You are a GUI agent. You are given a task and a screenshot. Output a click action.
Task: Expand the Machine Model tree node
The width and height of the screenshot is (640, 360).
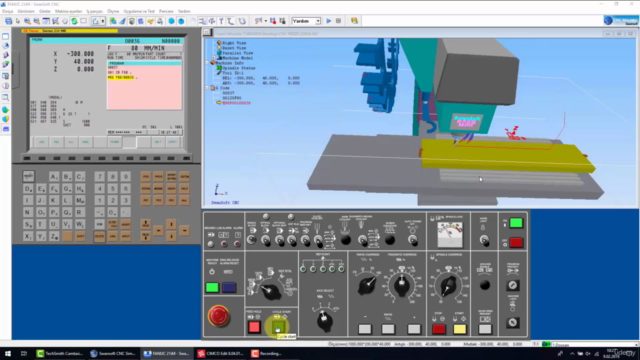pos(213,58)
